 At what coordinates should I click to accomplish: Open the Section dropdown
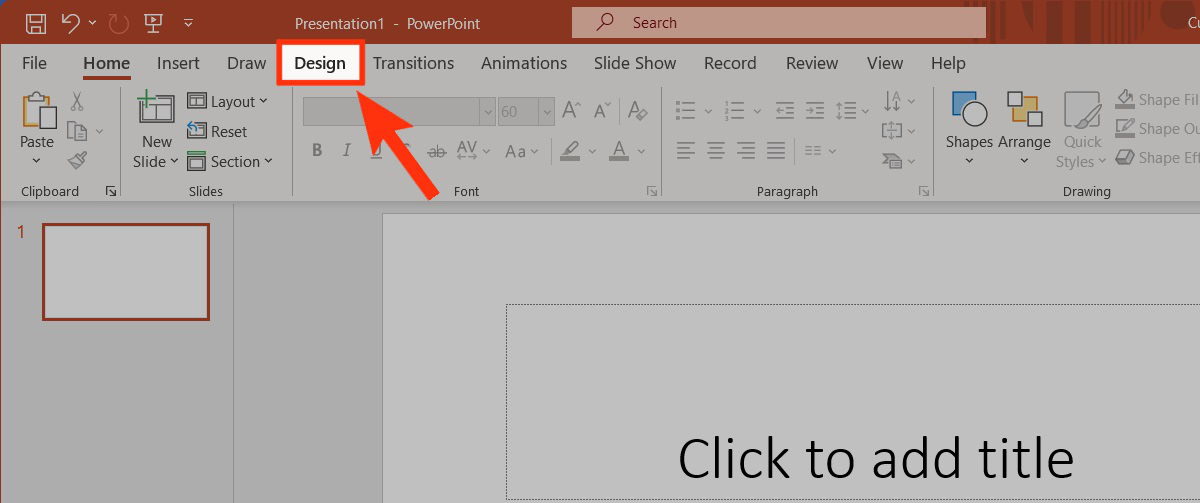coord(229,161)
